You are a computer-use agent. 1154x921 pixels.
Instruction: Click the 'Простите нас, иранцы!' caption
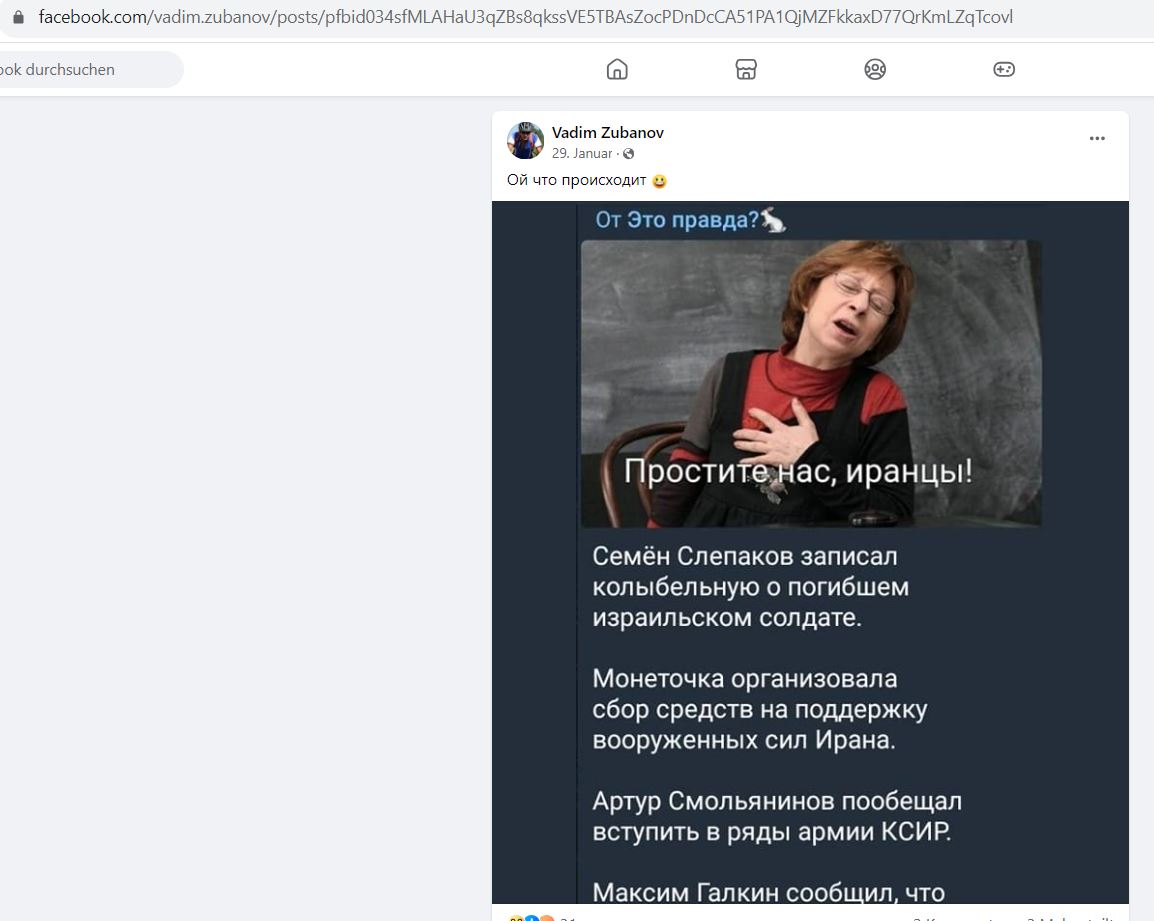(799, 471)
